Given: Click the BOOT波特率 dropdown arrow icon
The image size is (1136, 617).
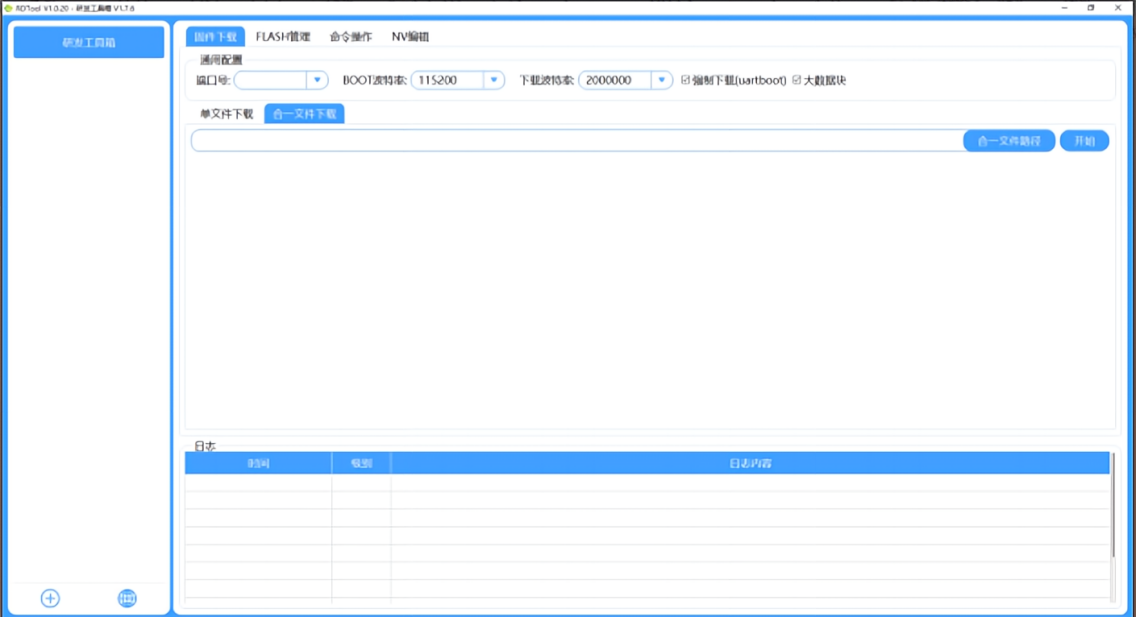Looking at the screenshot, I should point(494,80).
